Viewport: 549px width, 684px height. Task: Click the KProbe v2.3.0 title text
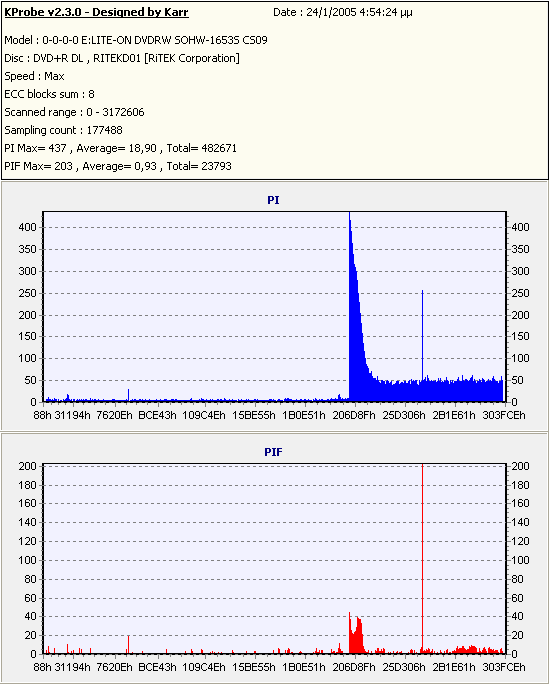point(96,12)
